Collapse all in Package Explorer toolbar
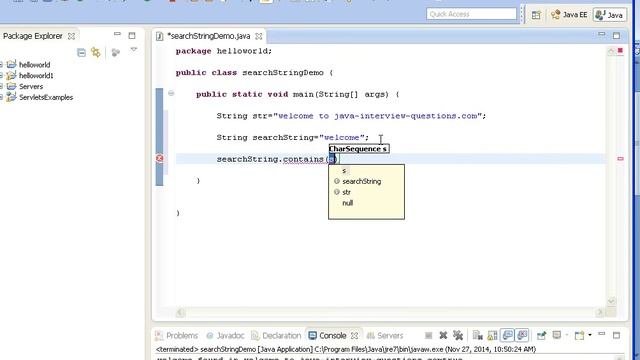Viewport: 640px width, 360px height. [x=81, y=52]
